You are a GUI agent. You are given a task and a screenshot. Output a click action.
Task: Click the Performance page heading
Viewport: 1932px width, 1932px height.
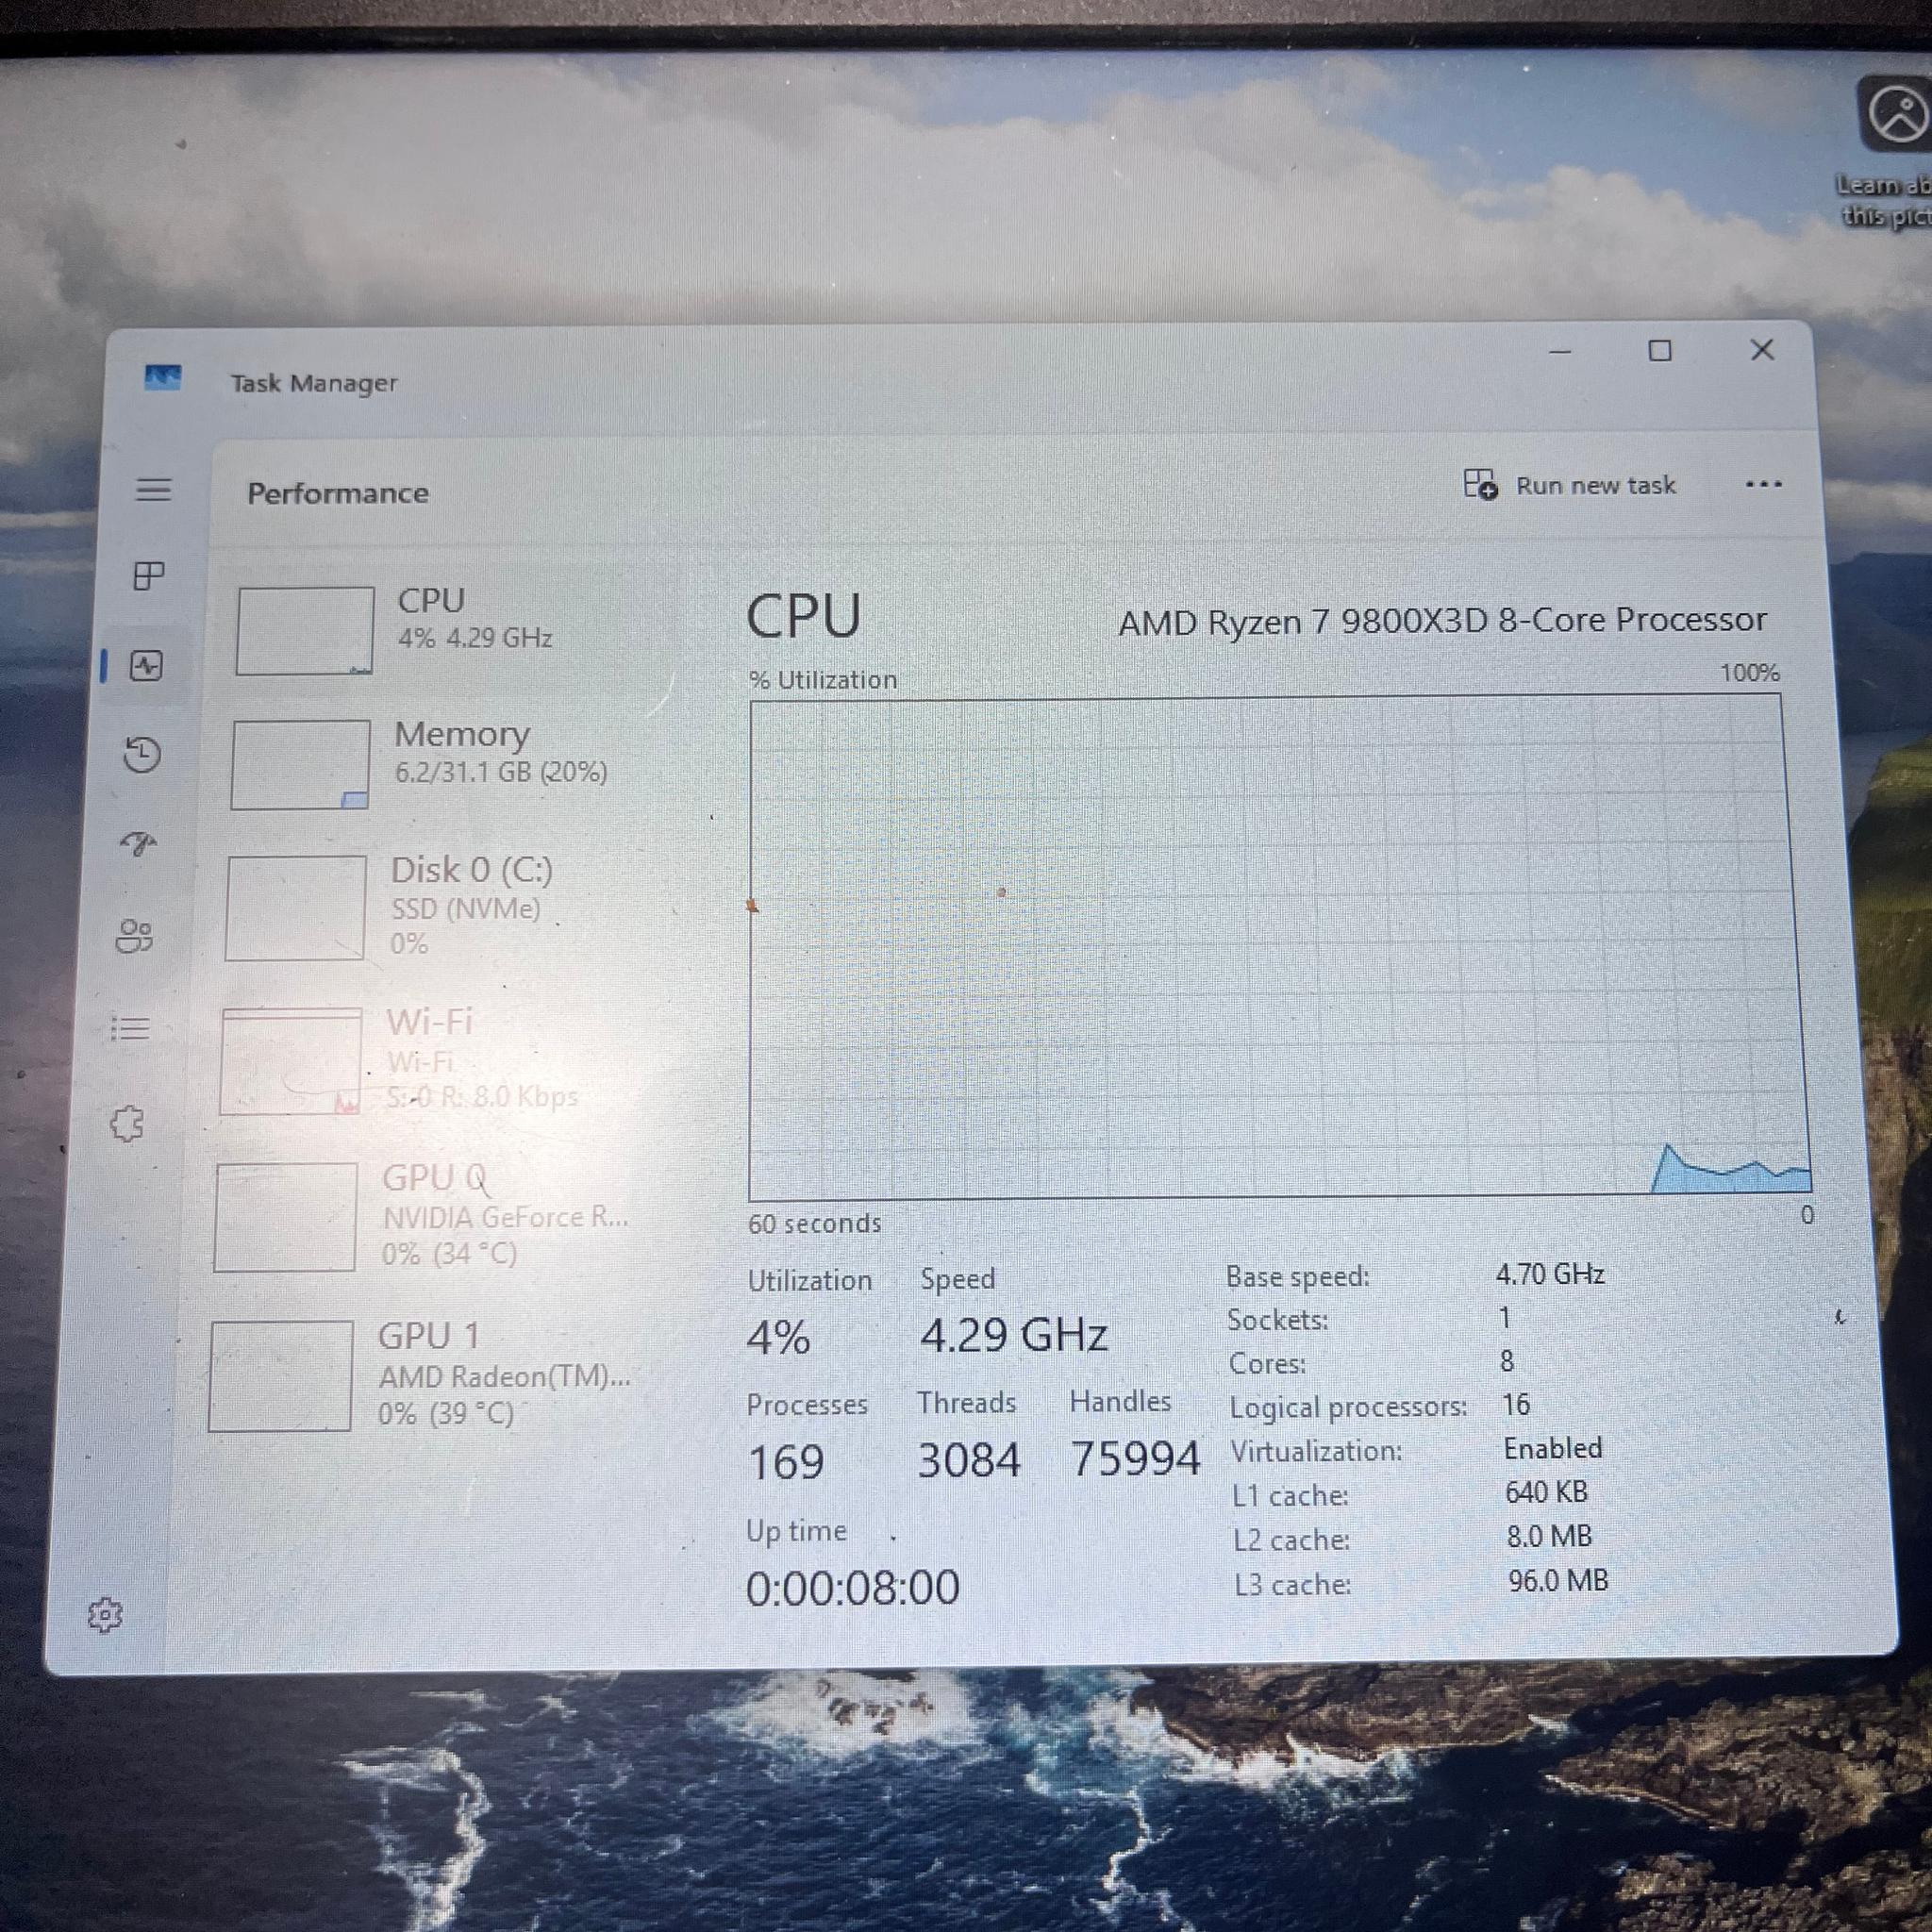pyautogui.click(x=338, y=493)
